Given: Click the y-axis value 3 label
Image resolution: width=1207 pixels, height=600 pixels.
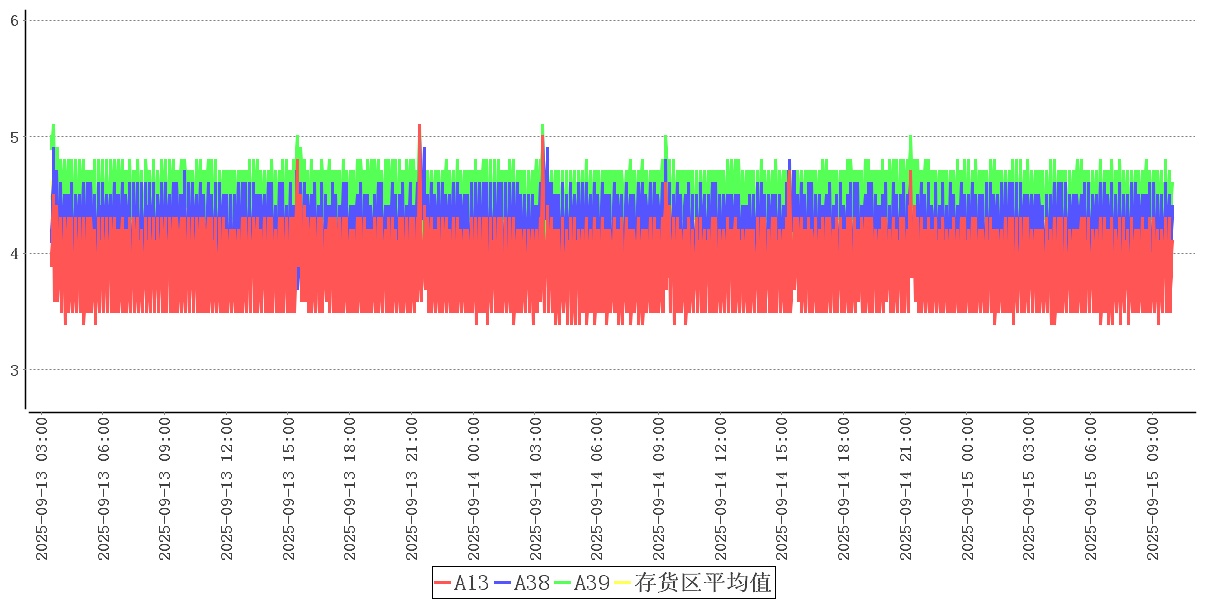Looking at the screenshot, I should click(x=15, y=371).
